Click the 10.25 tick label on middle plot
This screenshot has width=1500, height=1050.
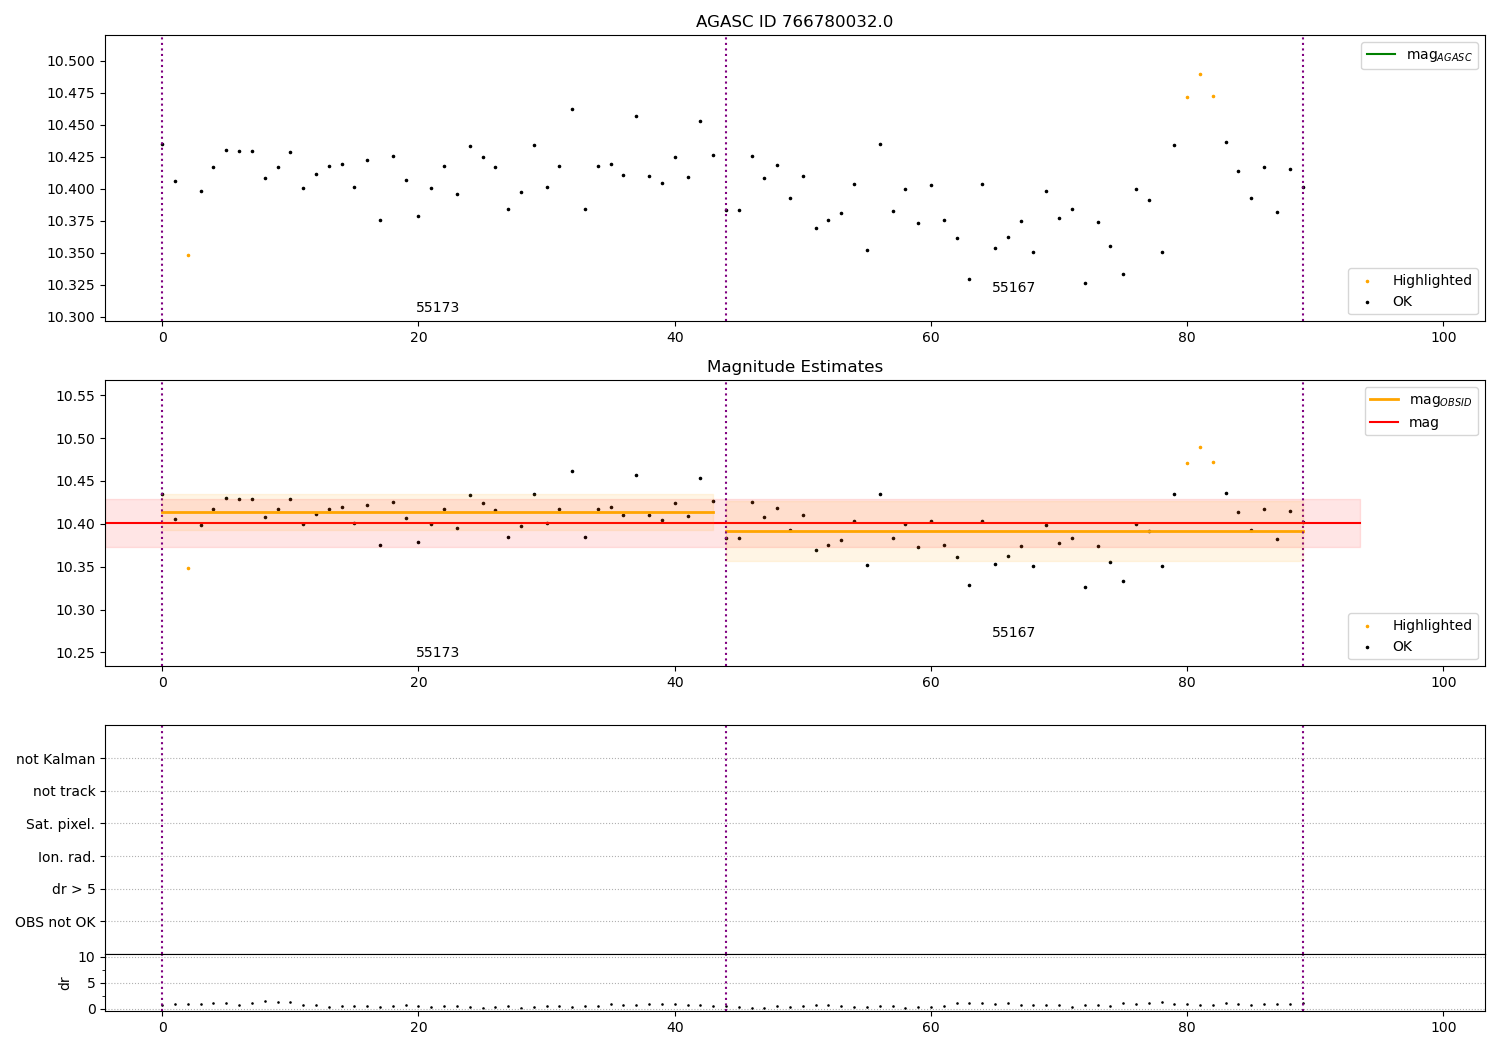tap(75, 653)
